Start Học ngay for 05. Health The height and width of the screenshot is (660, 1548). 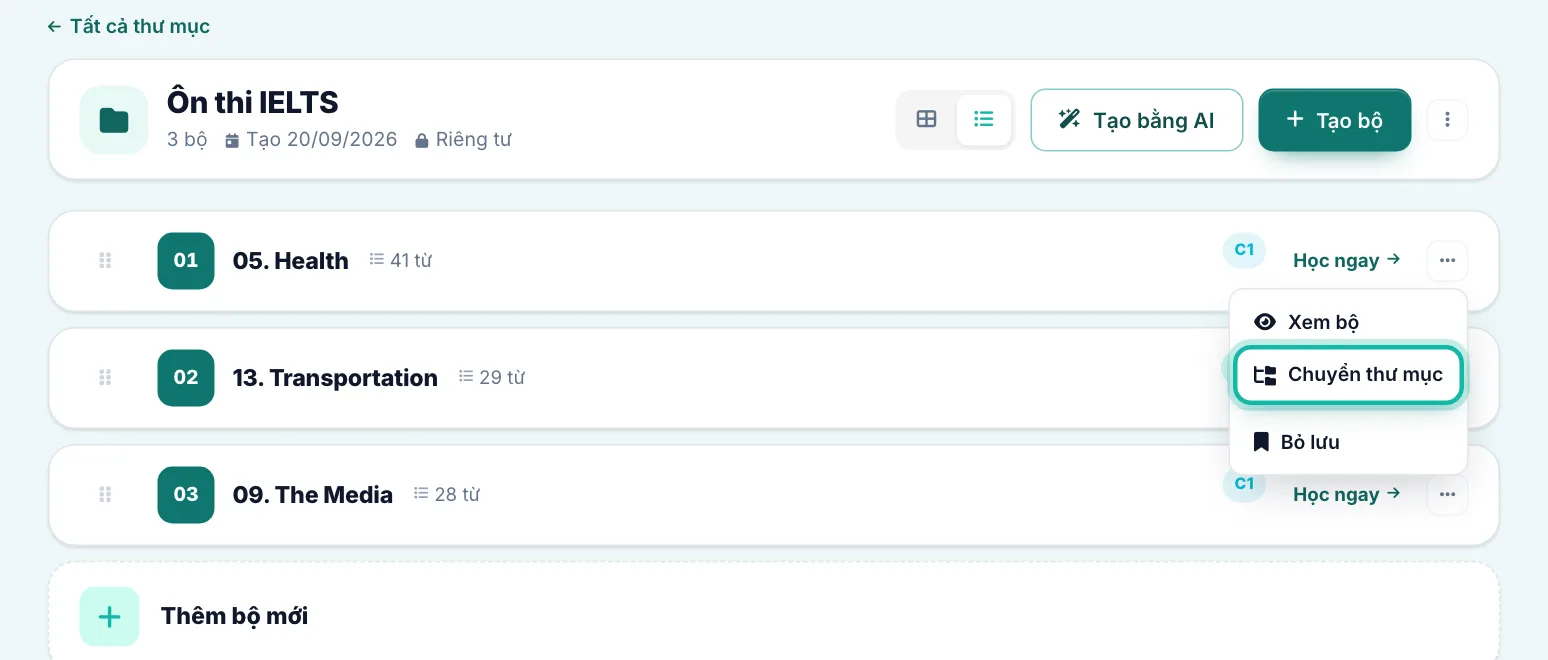click(x=1346, y=261)
